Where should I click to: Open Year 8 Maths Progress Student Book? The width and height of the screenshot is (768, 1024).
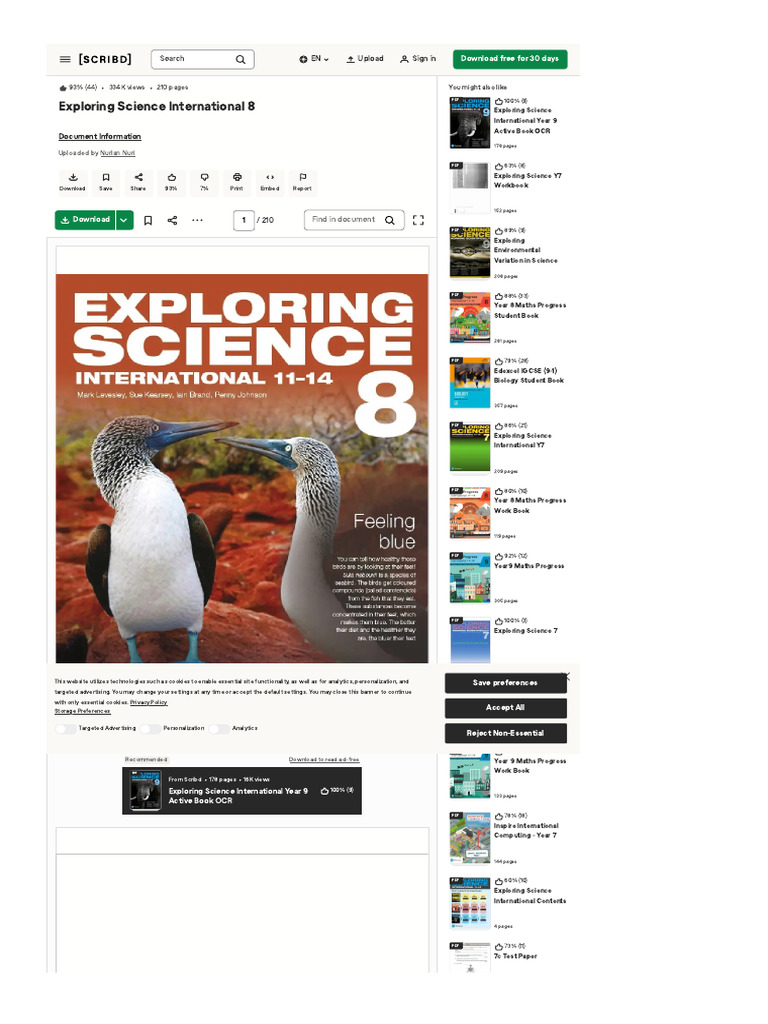(x=530, y=311)
